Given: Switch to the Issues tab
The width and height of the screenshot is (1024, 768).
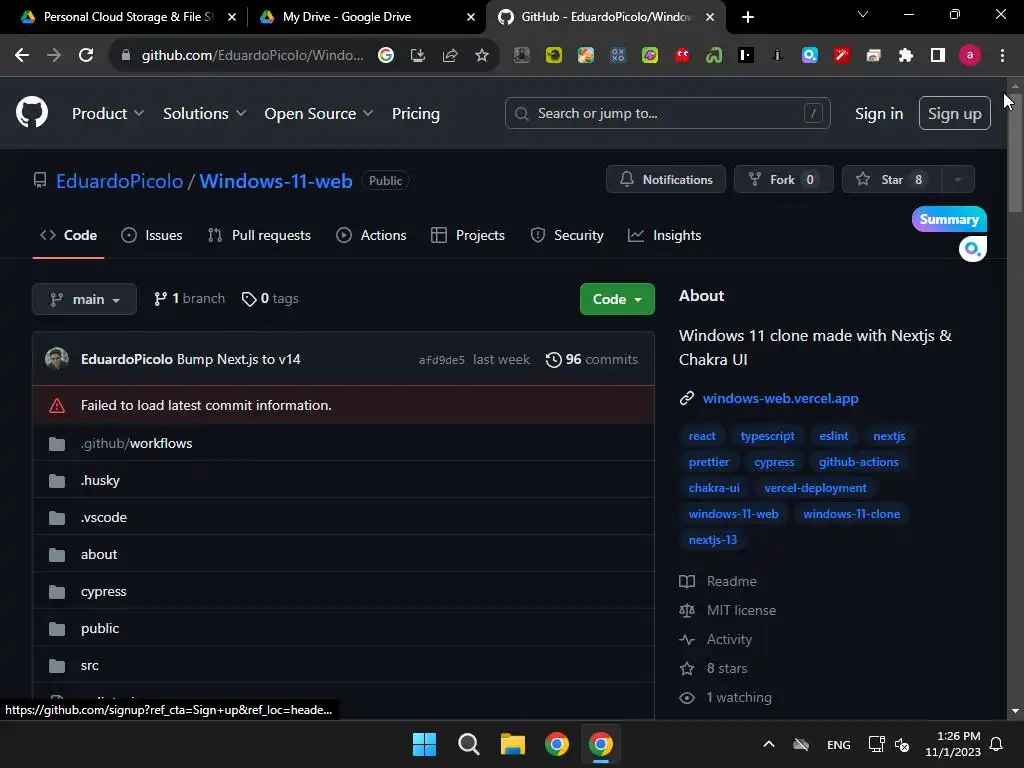Looking at the screenshot, I should [x=152, y=235].
